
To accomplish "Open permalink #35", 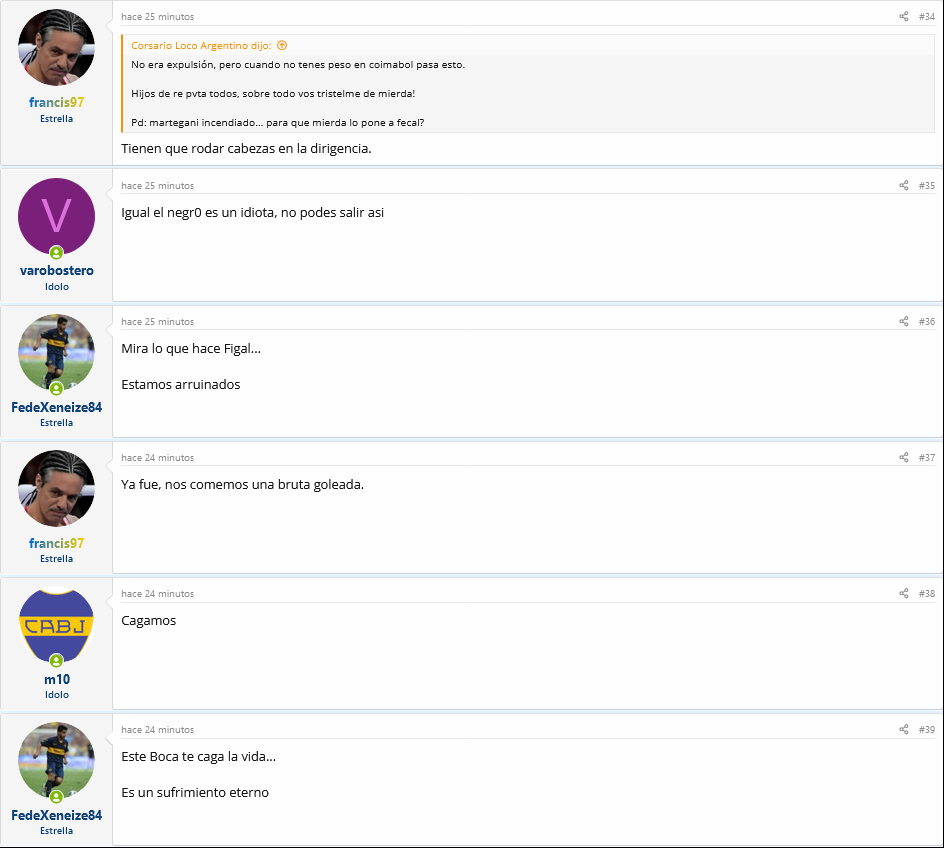I will pos(927,186).
